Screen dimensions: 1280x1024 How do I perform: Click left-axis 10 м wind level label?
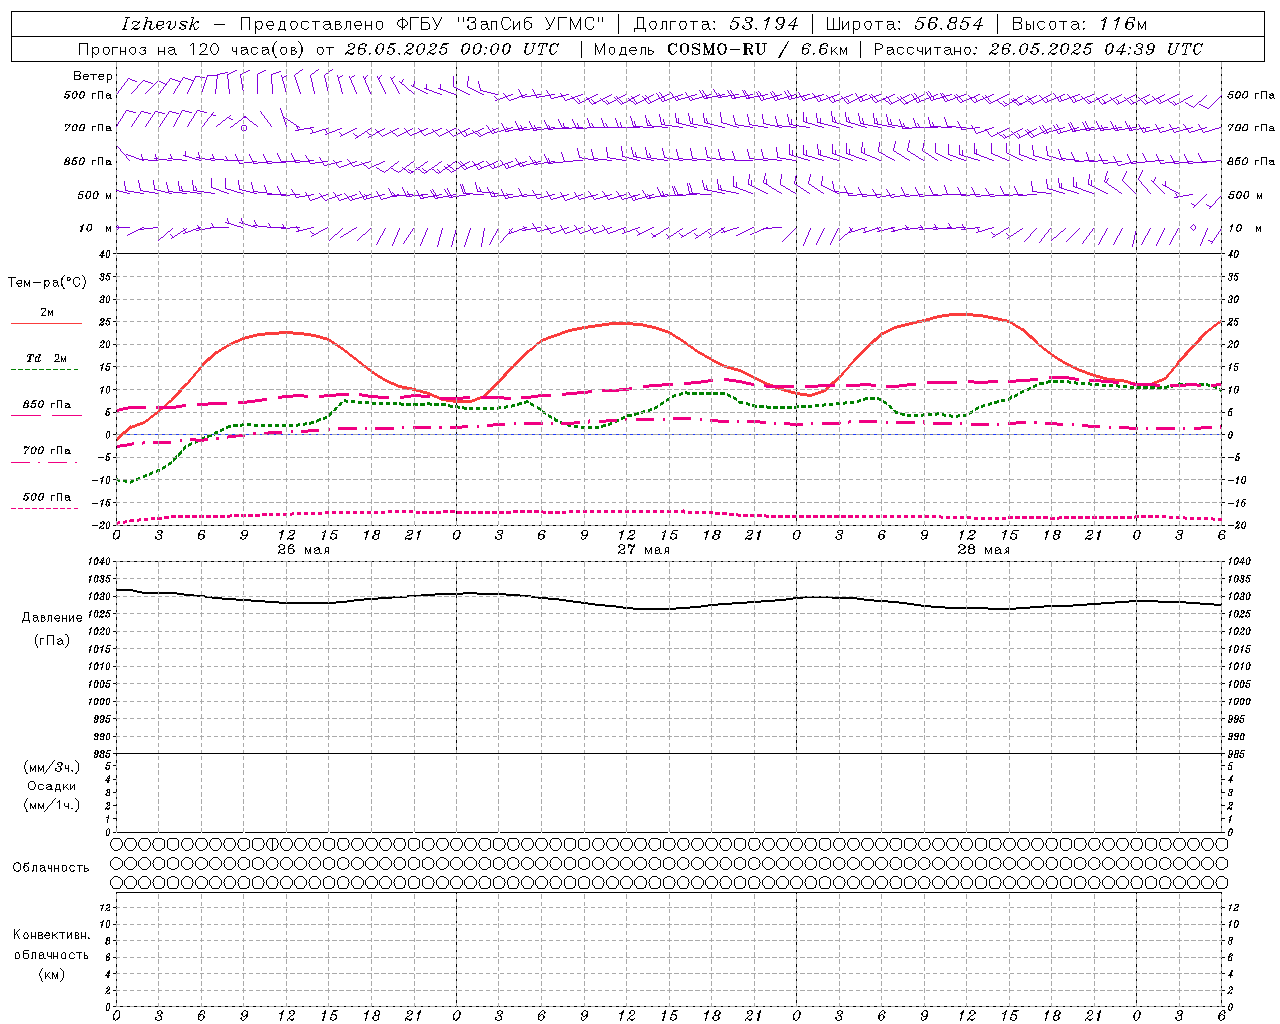pyautogui.click(x=95, y=228)
